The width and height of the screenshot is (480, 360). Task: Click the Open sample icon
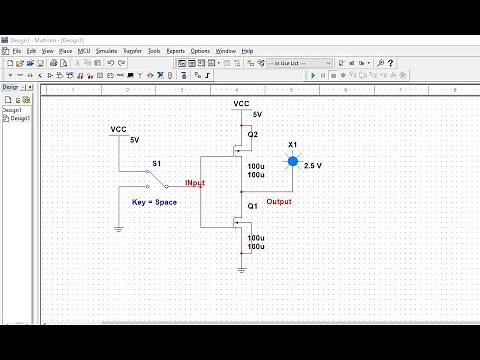(30, 63)
